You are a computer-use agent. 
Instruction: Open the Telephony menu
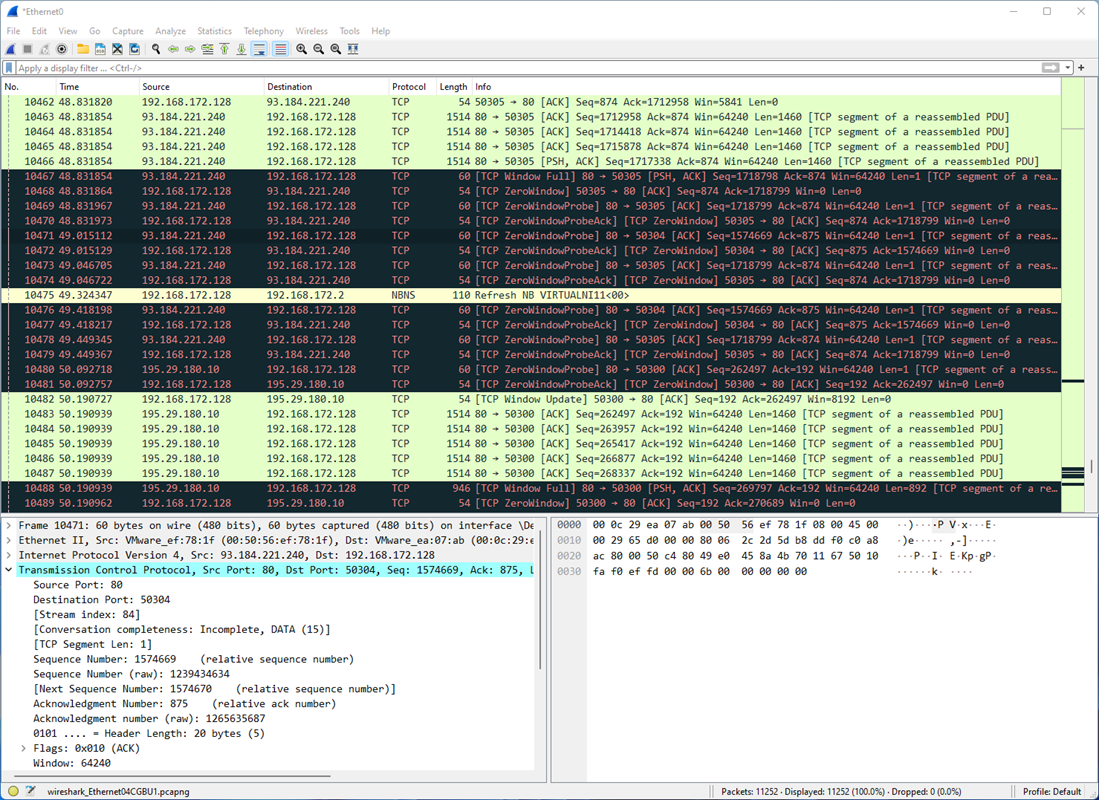(264, 31)
